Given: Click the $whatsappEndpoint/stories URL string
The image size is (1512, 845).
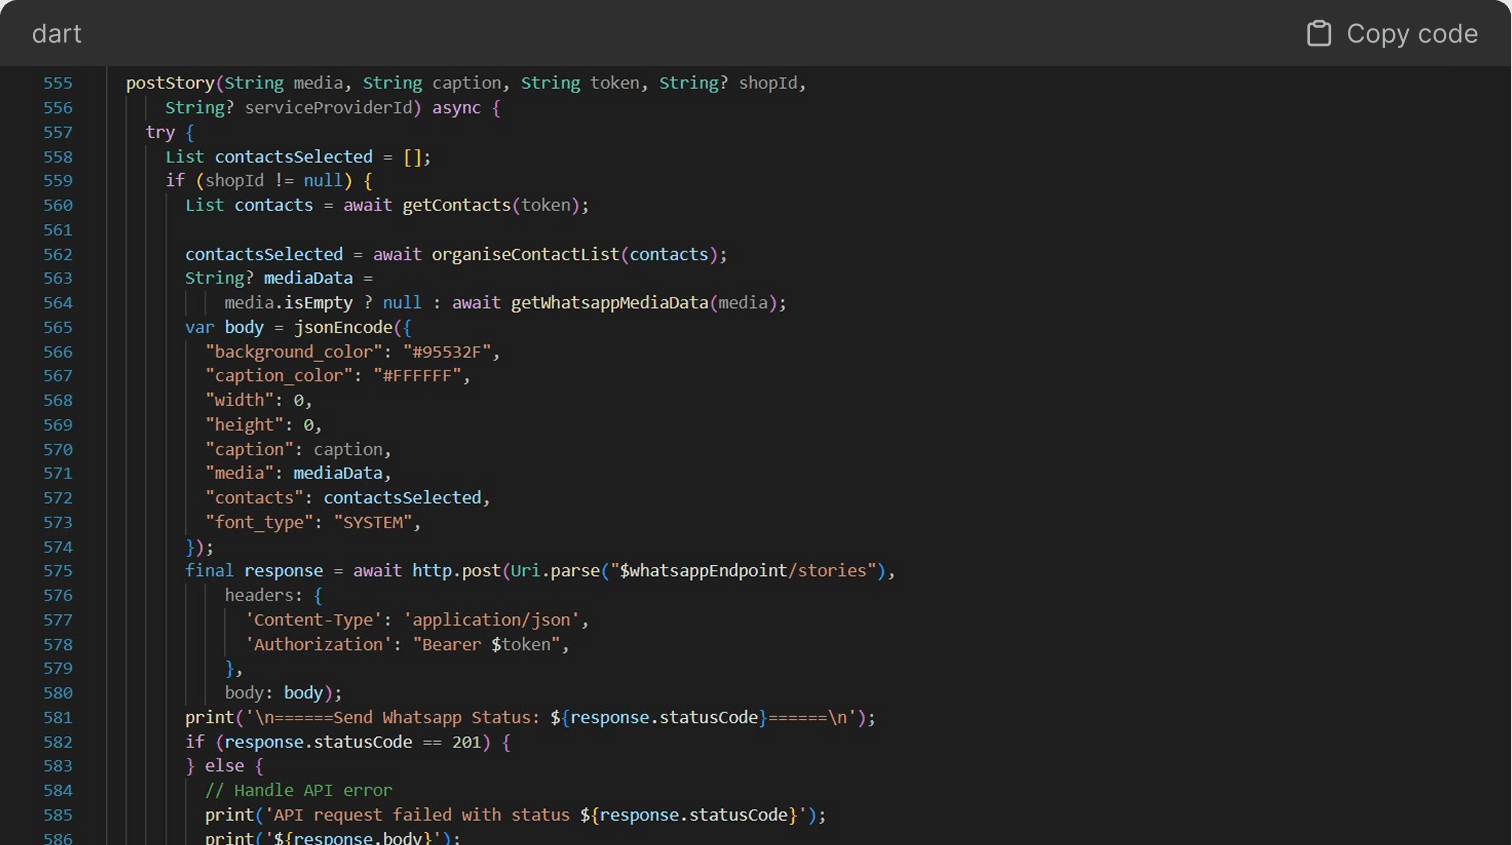Looking at the screenshot, I should tap(744, 571).
